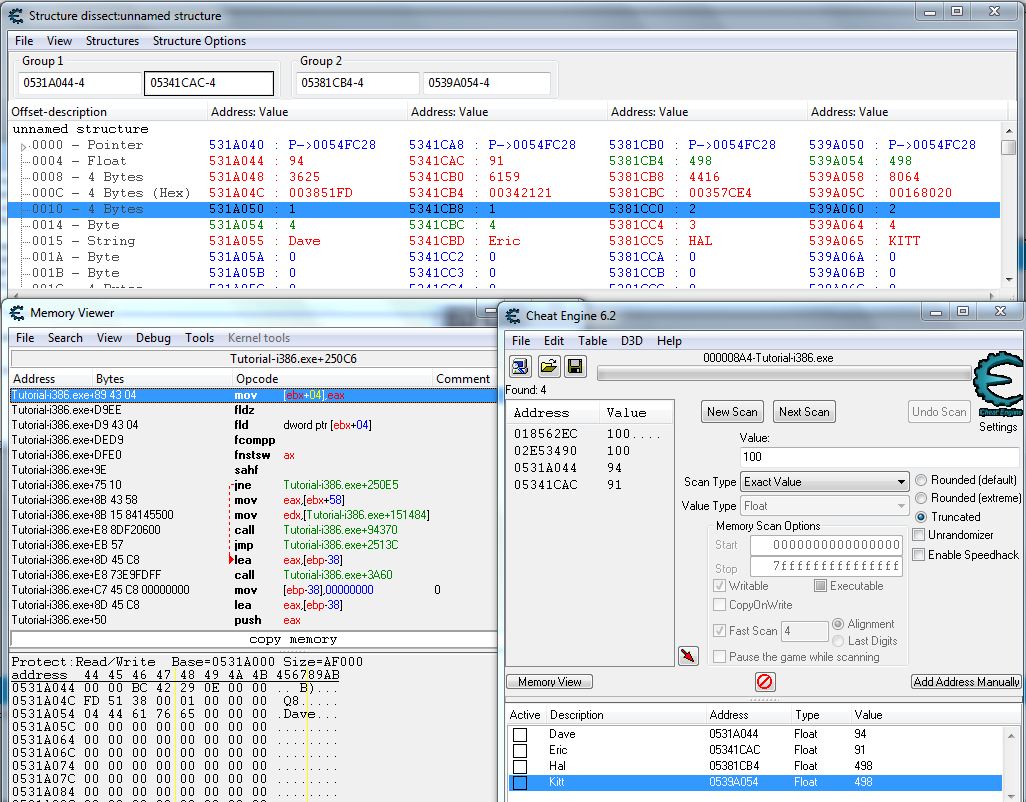Click Add Address Manually

pyautogui.click(x=964, y=681)
